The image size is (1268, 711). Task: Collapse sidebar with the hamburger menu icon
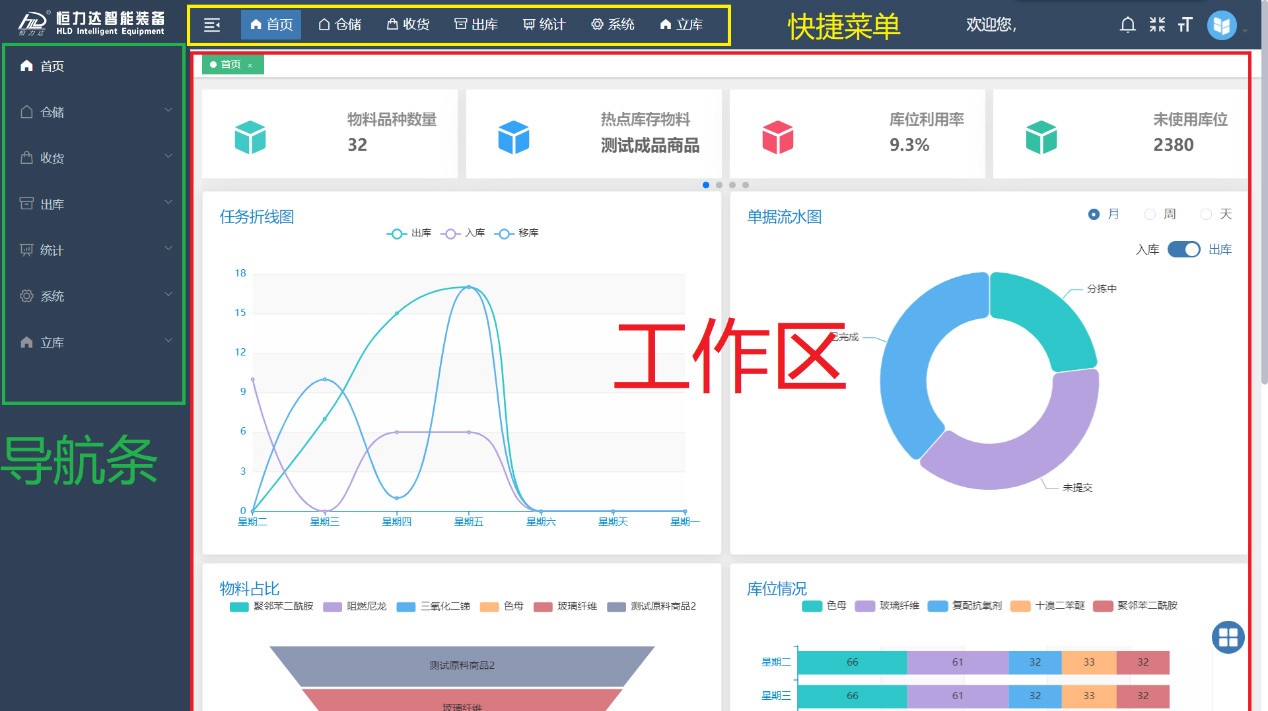coord(212,25)
